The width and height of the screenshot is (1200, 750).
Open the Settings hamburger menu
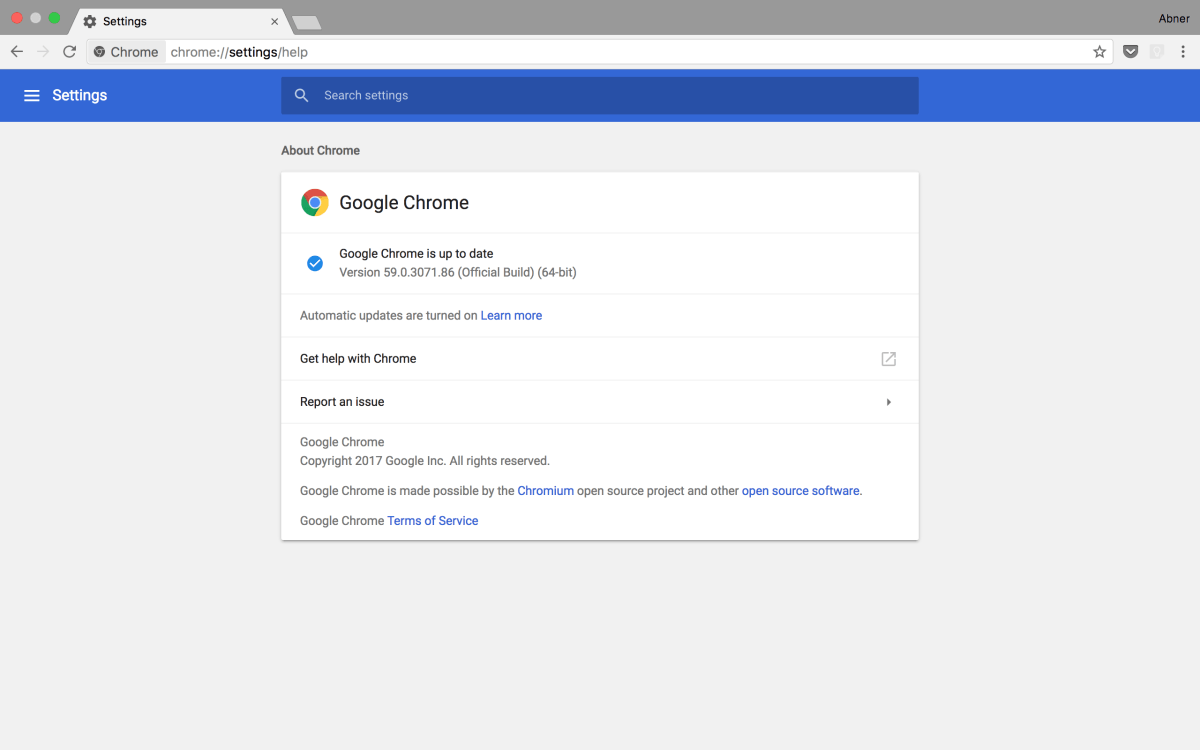tap(32, 95)
